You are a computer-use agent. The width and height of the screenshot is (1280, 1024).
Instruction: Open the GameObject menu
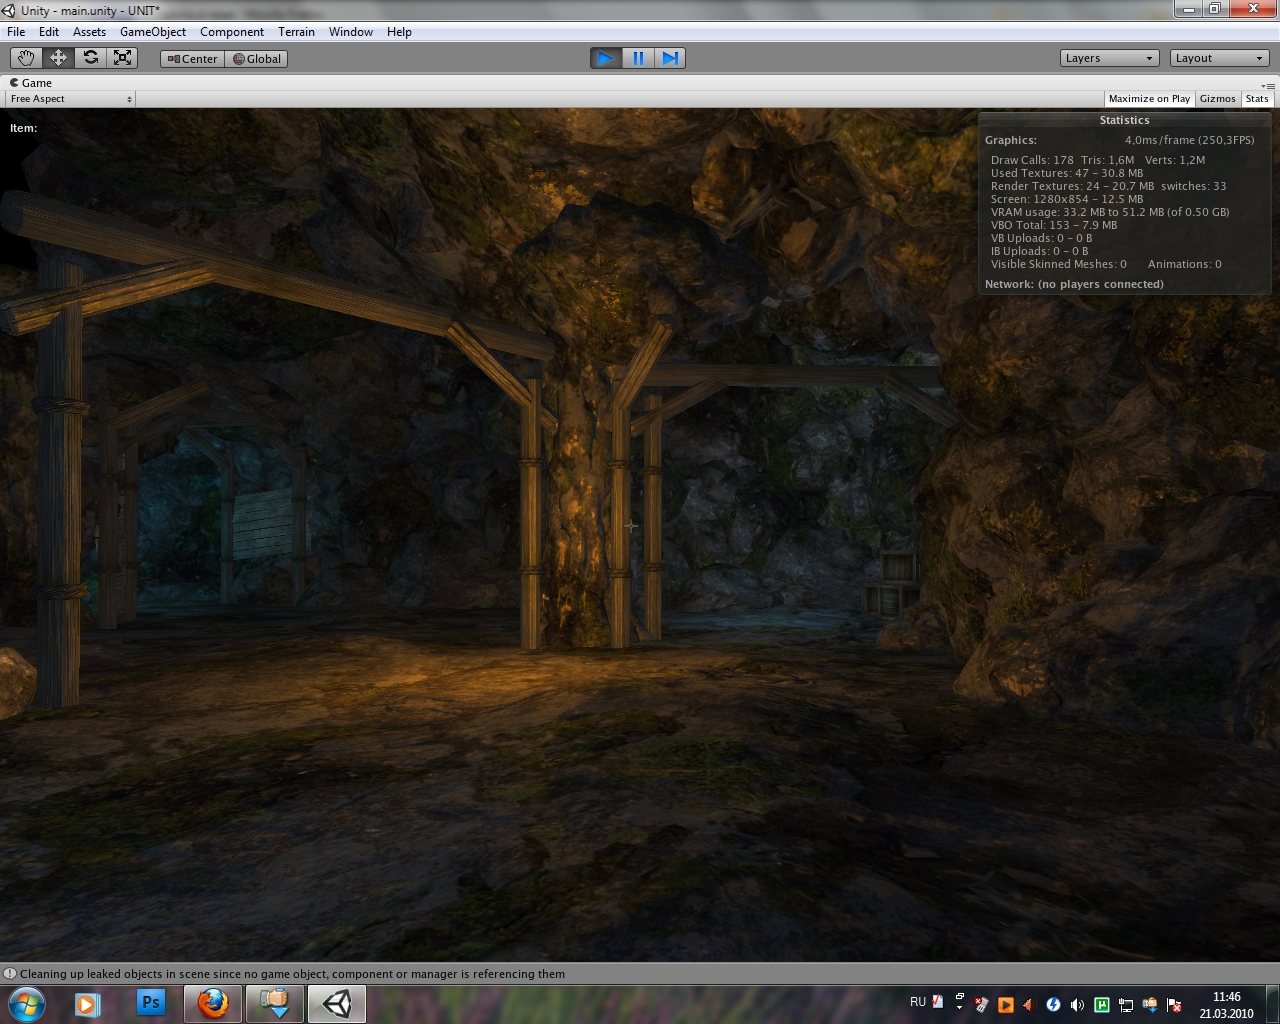[x=152, y=32]
